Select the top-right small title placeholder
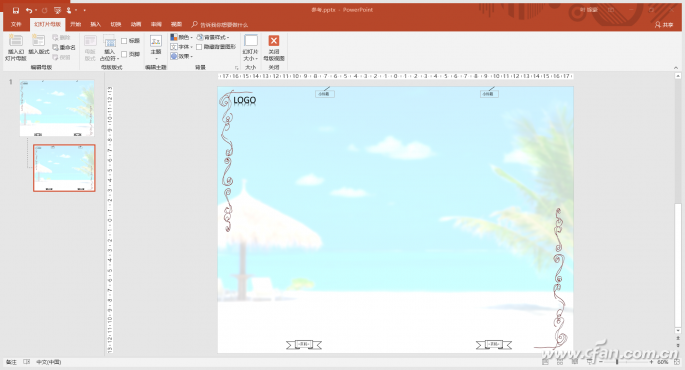Screen dimensions: 685x370 (489, 94)
